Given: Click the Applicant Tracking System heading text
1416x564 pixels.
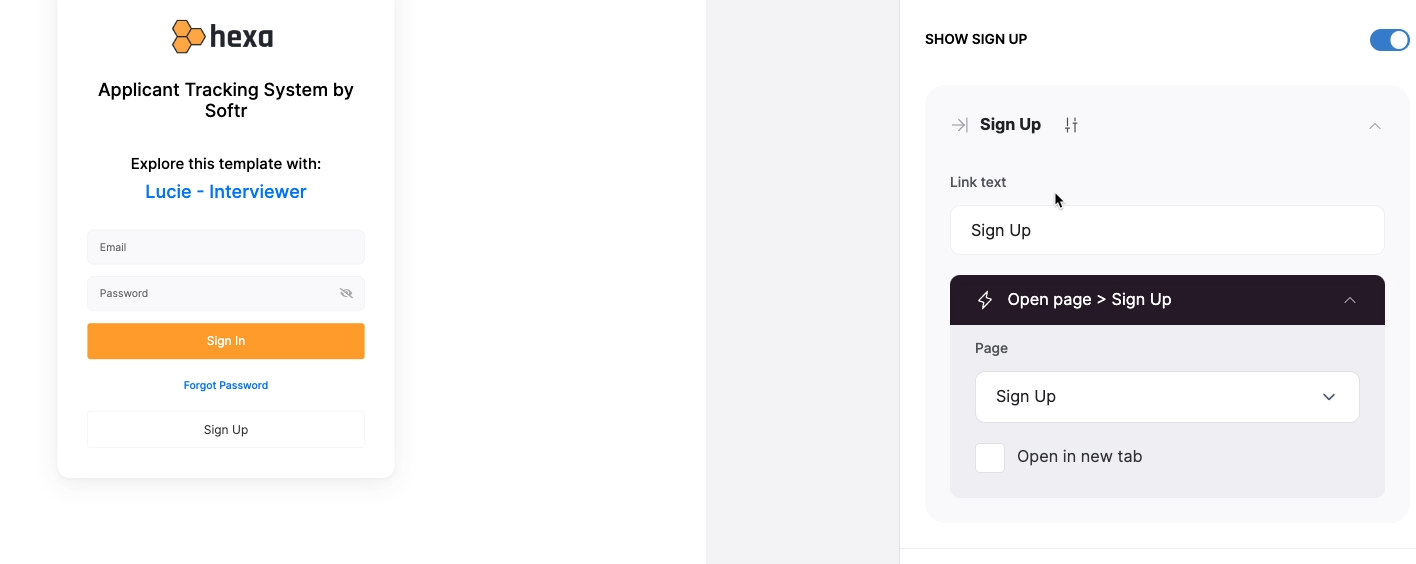Looking at the screenshot, I should tap(226, 100).
